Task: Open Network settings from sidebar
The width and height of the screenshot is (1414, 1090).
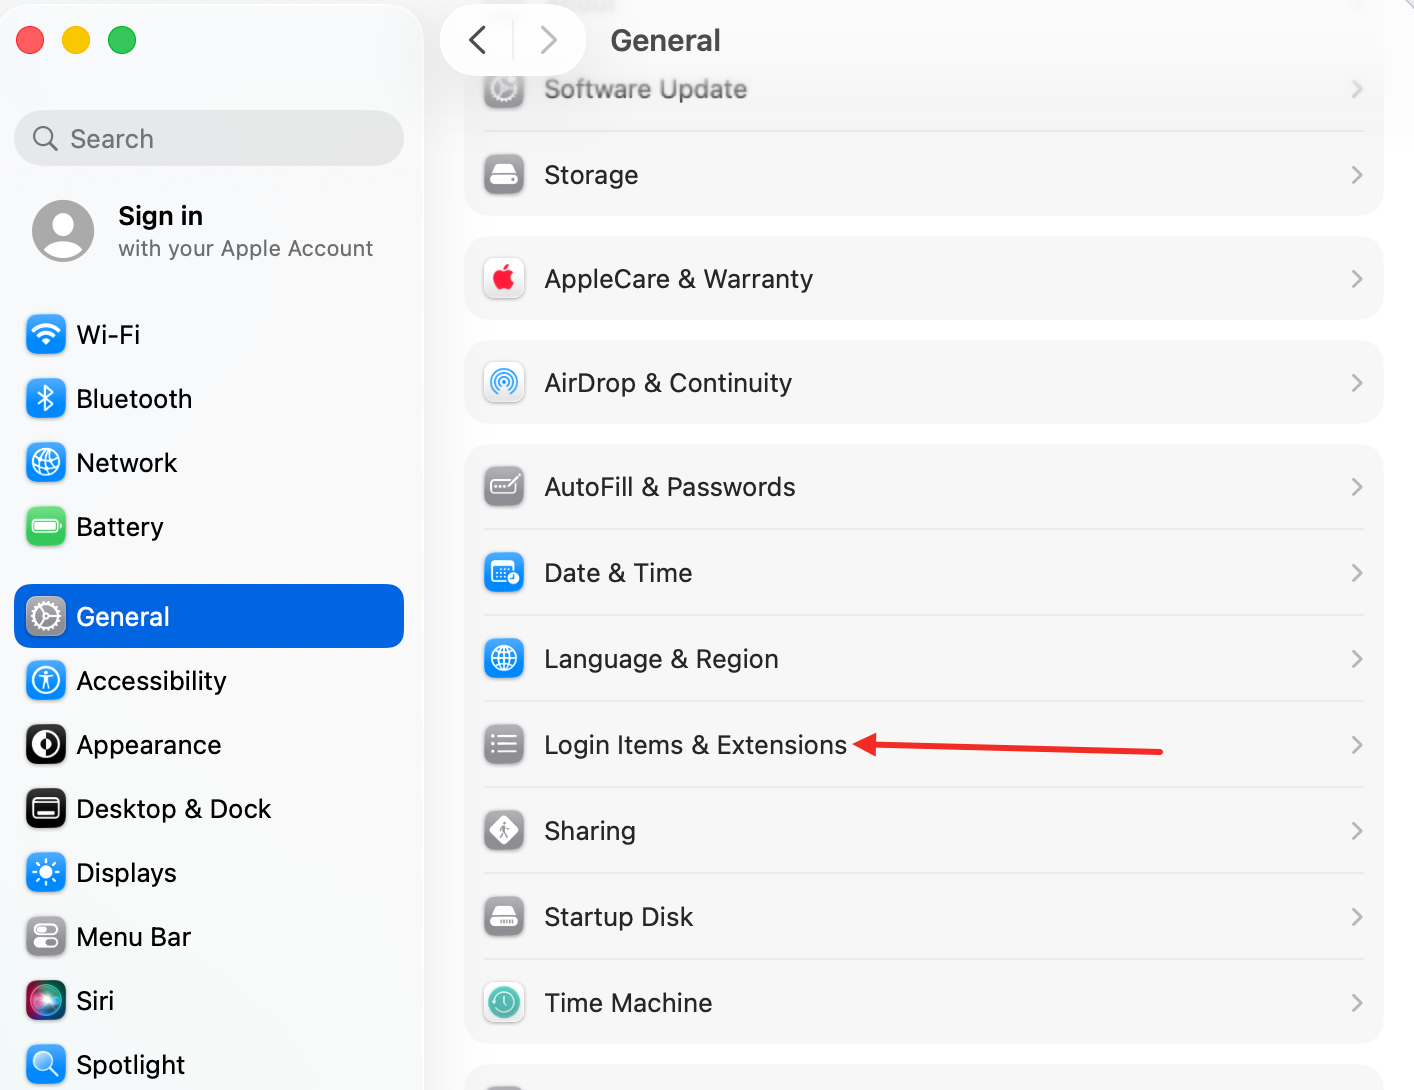Action: (209, 463)
